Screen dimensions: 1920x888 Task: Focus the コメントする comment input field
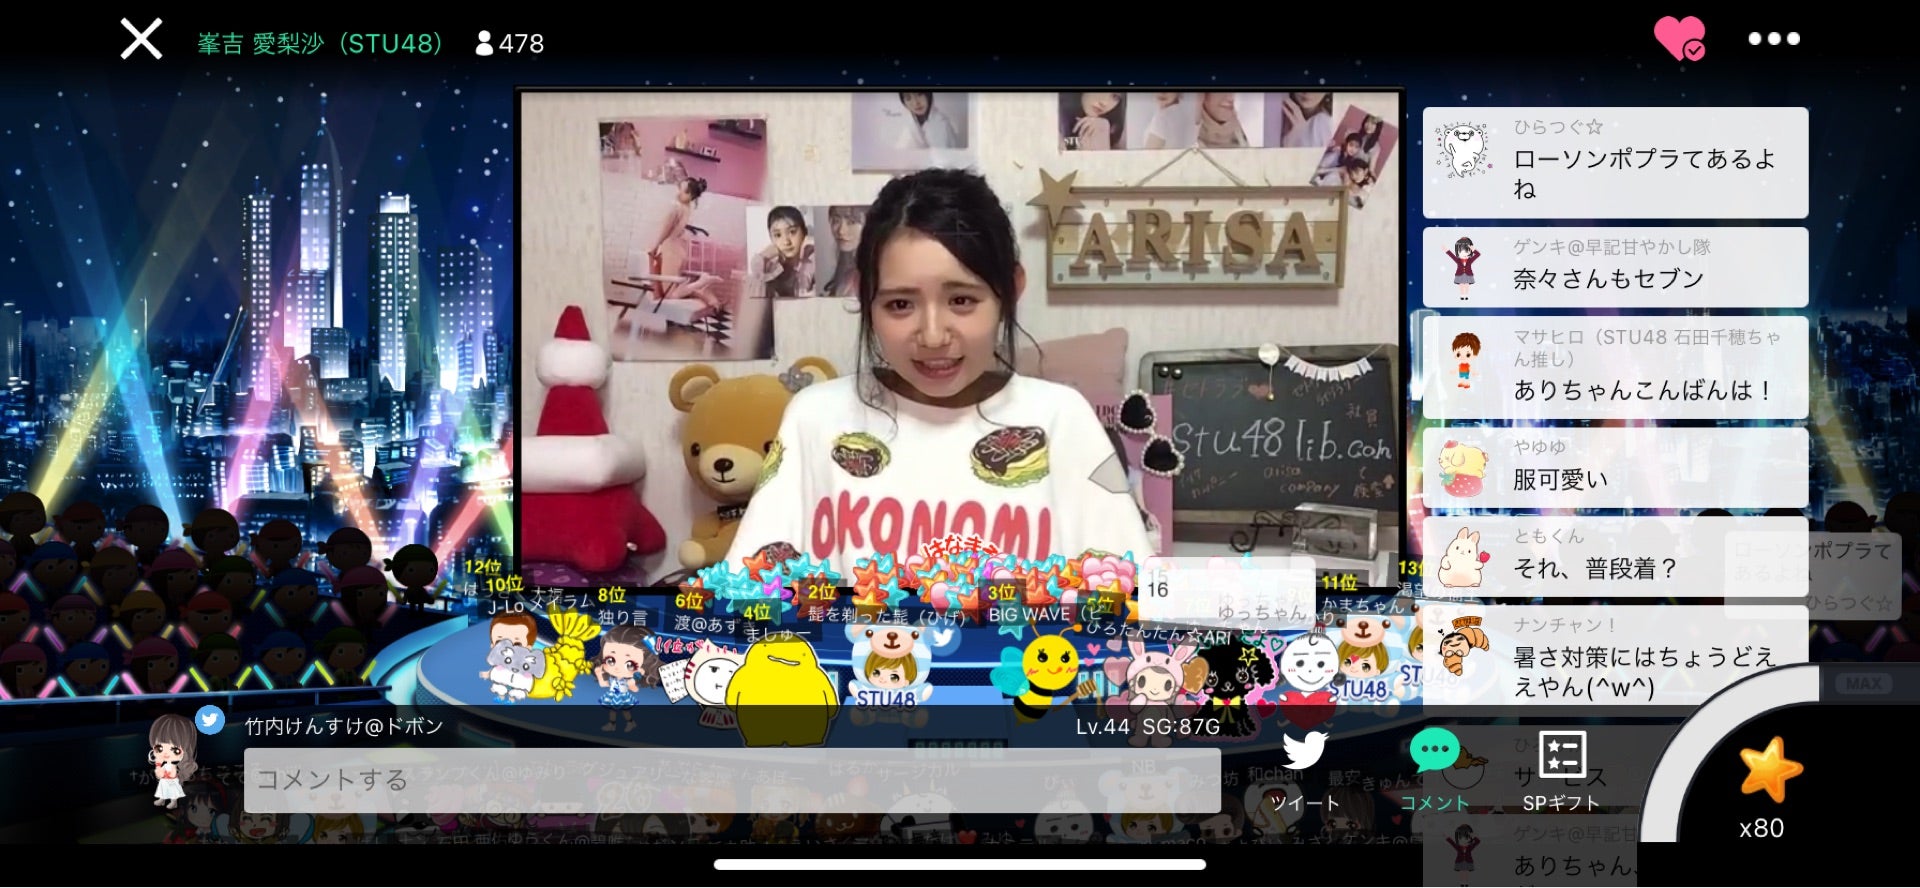pyautogui.click(x=732, y=780)
